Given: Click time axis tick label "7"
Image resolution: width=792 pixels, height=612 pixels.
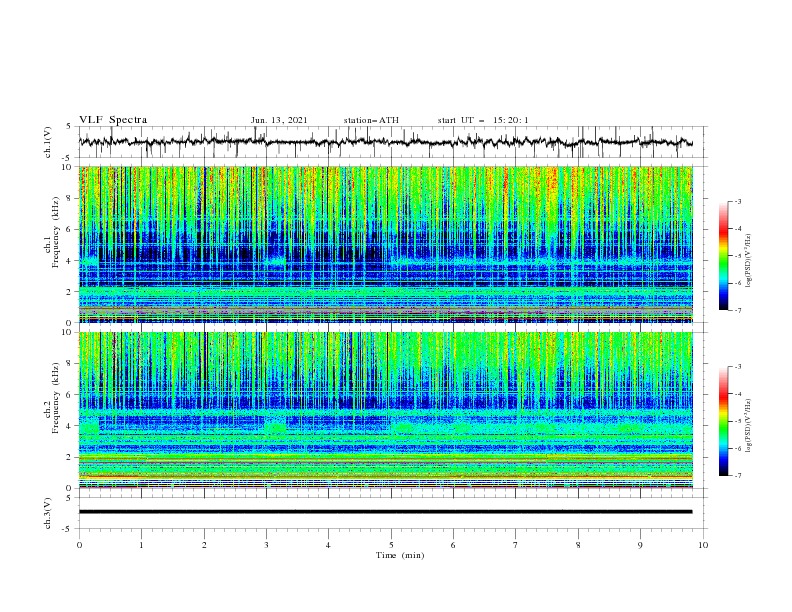Looking at the screenshot, I should pyautogui.click(x=516, y=545).
